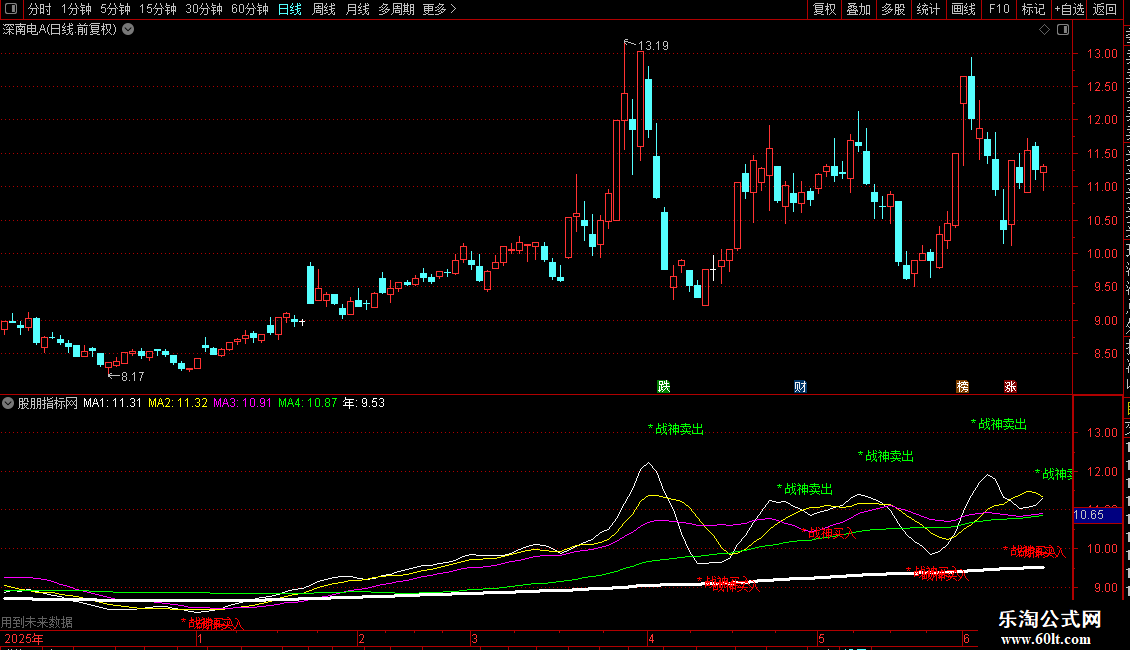This screenshot has width=1130, height=650.
Task: Click MA2: 11.32 indicator value
Action: (x=178, y=403)
